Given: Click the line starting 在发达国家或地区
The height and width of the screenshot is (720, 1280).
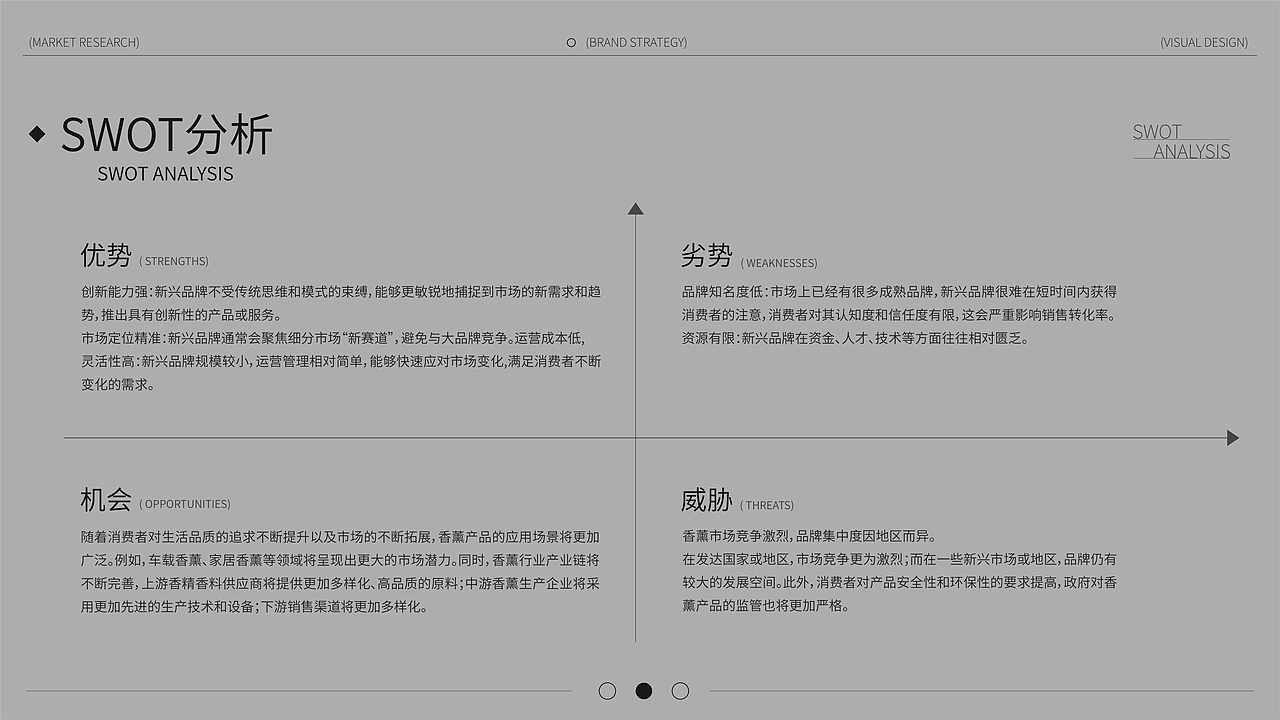Looking at the screenshot, I should pyautogui.click(x=899, y=559).
